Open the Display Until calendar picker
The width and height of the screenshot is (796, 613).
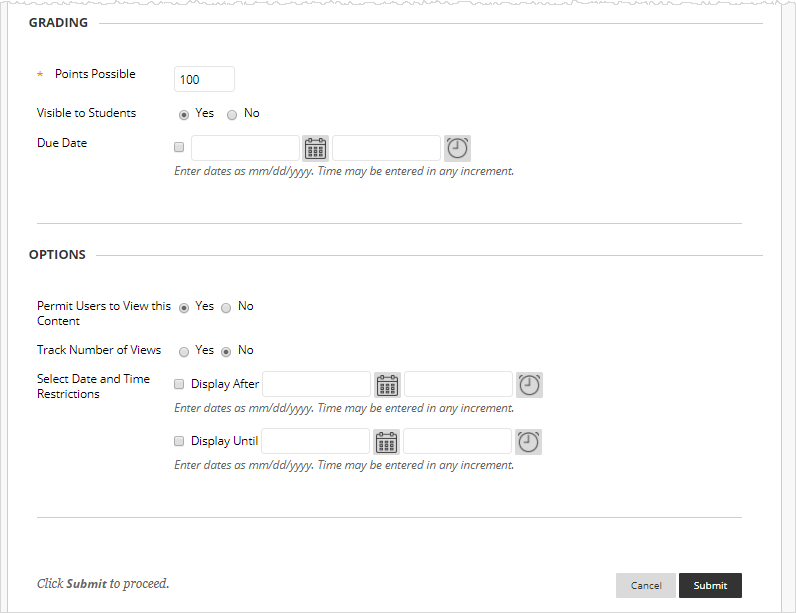coord(387,442)
